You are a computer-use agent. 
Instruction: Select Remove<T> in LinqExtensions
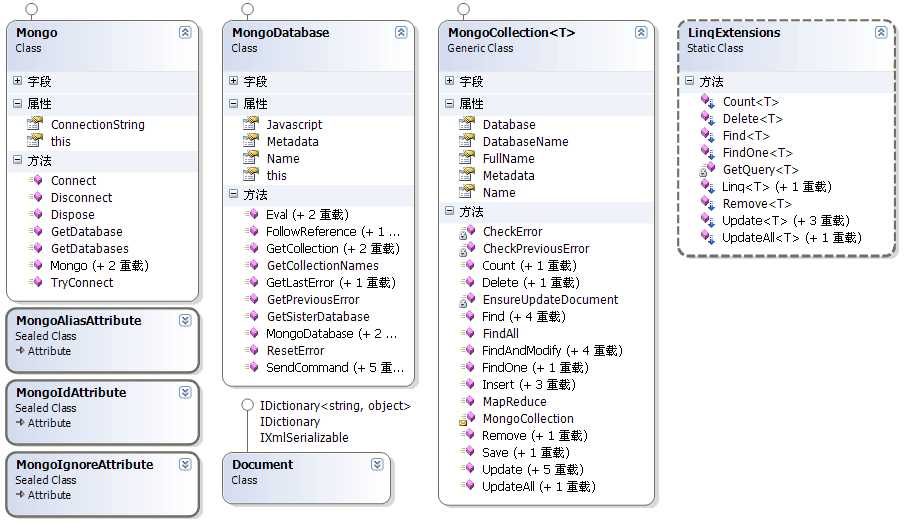[x=757, y=203]
